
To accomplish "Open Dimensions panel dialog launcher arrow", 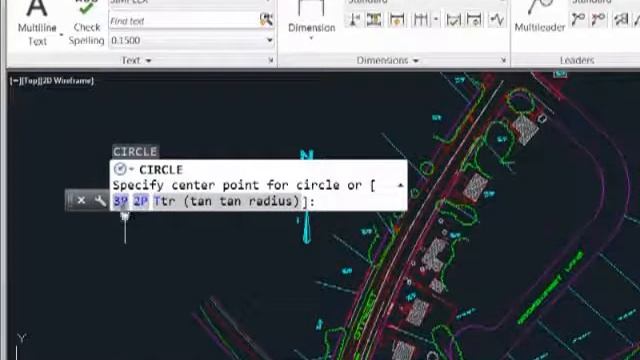I will (x=504, y=60).
